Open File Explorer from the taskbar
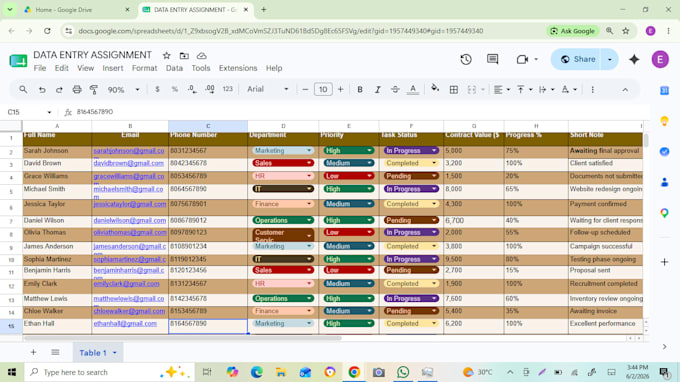This screenshot has width=680, height=382. tap(281, 372)
